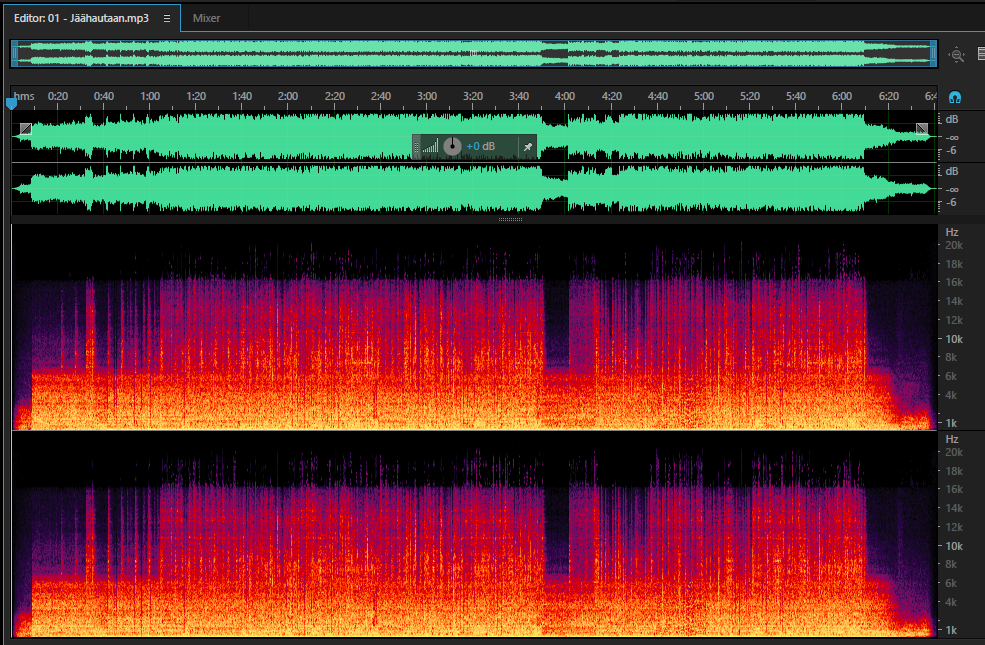
Task: Click the right handle of the overview navigator
Action: [x=933, y=53]
